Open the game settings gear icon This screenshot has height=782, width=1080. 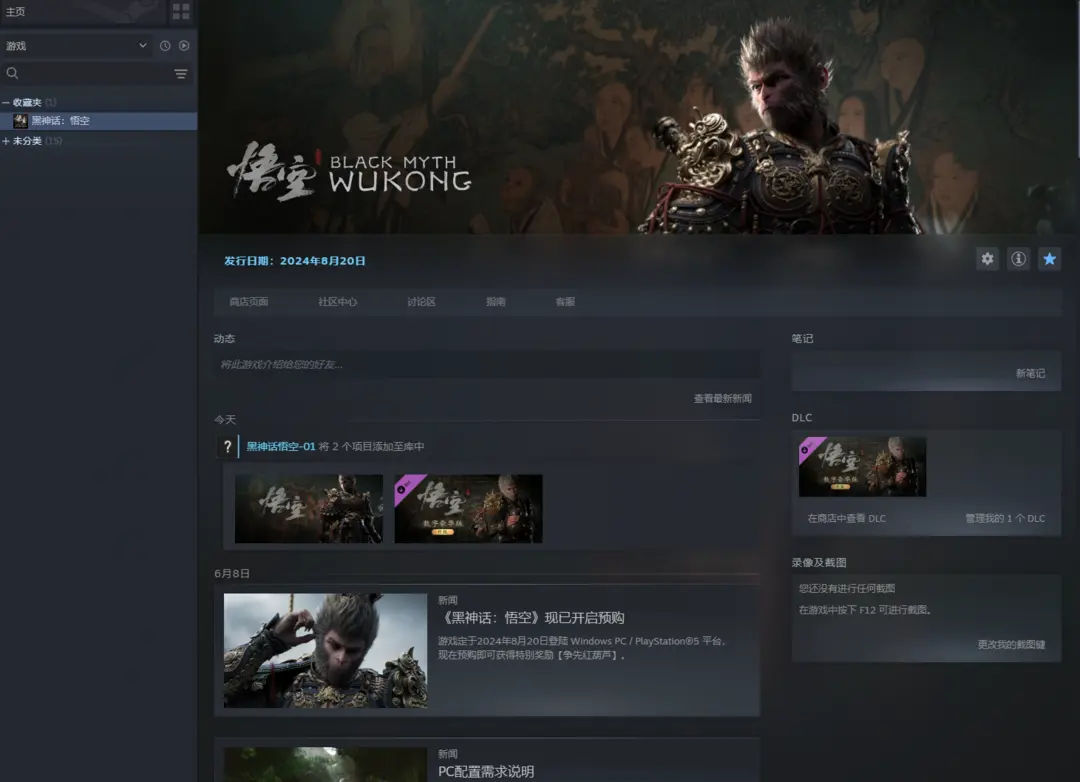click(x=987, y=259)
